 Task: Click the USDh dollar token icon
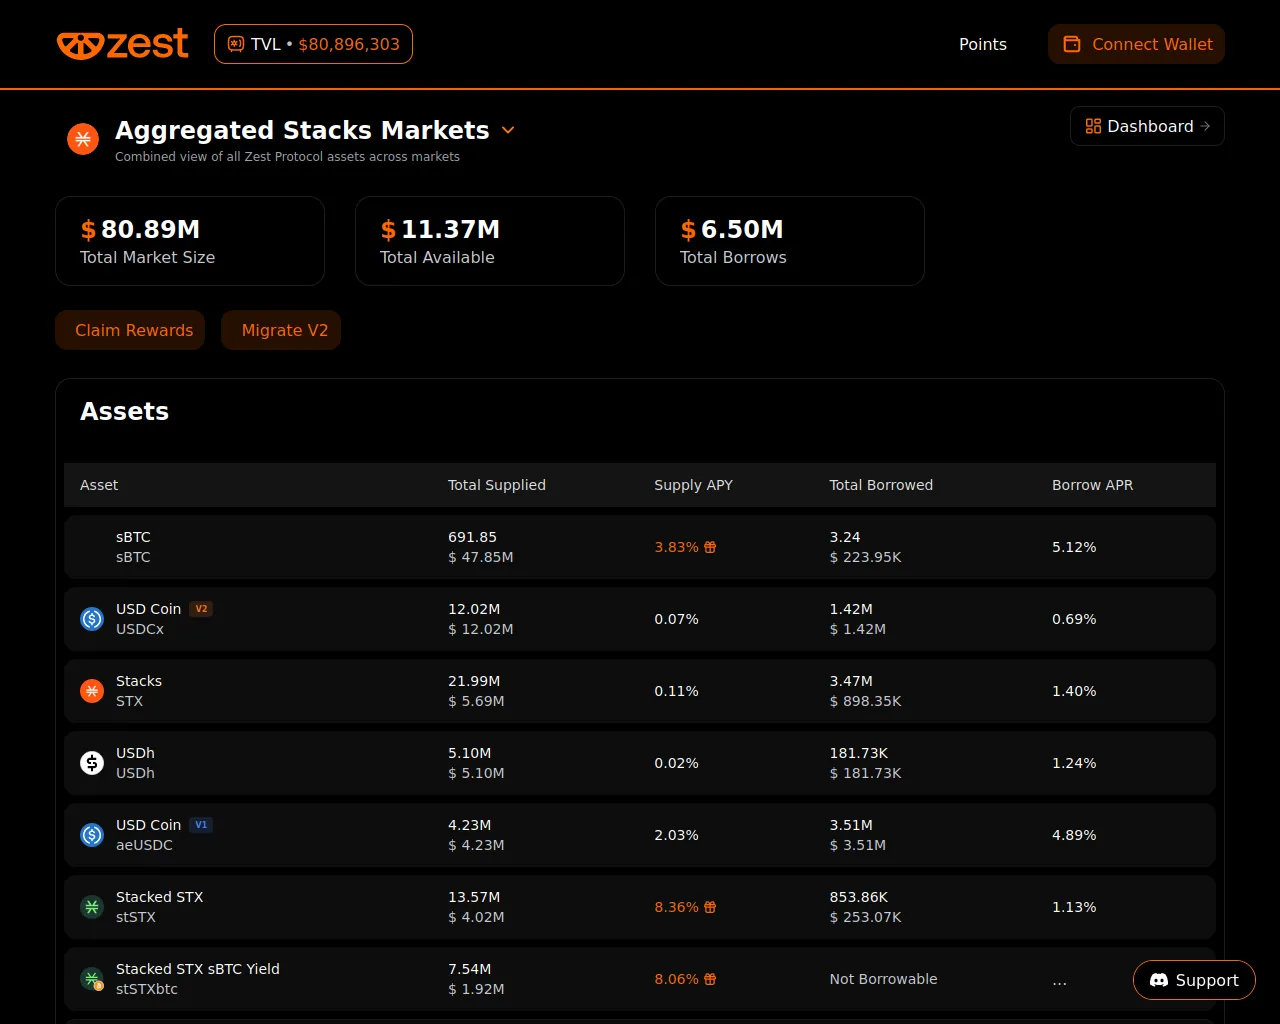92,763
